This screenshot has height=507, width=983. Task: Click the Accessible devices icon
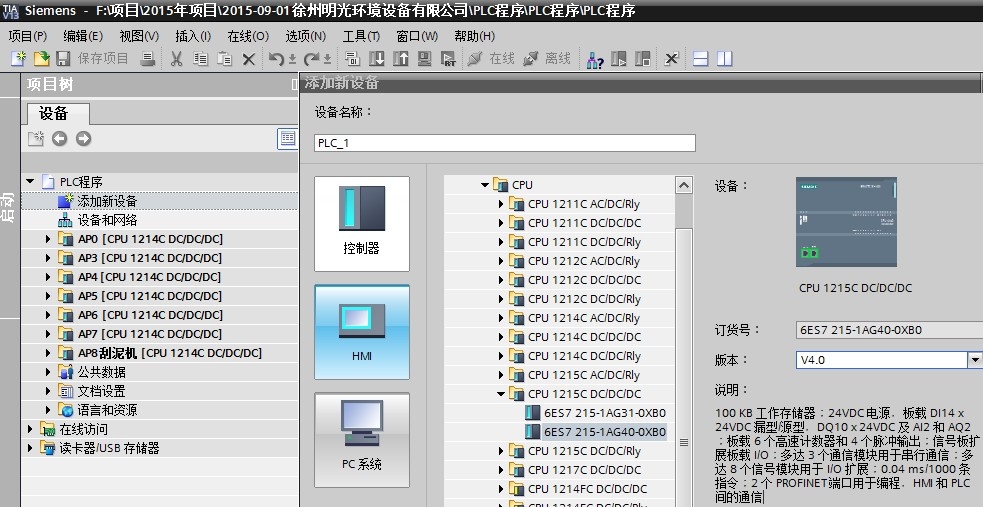pos(595,59)
